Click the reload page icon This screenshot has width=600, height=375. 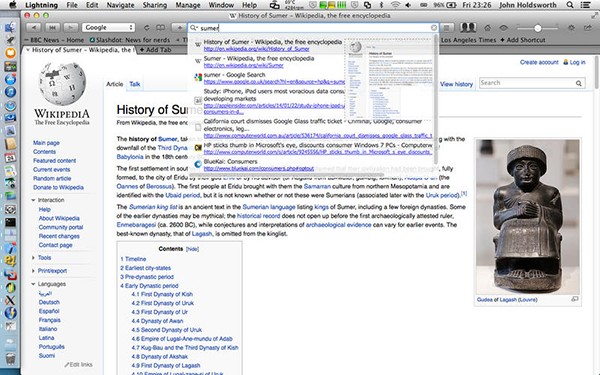[147, 28]
